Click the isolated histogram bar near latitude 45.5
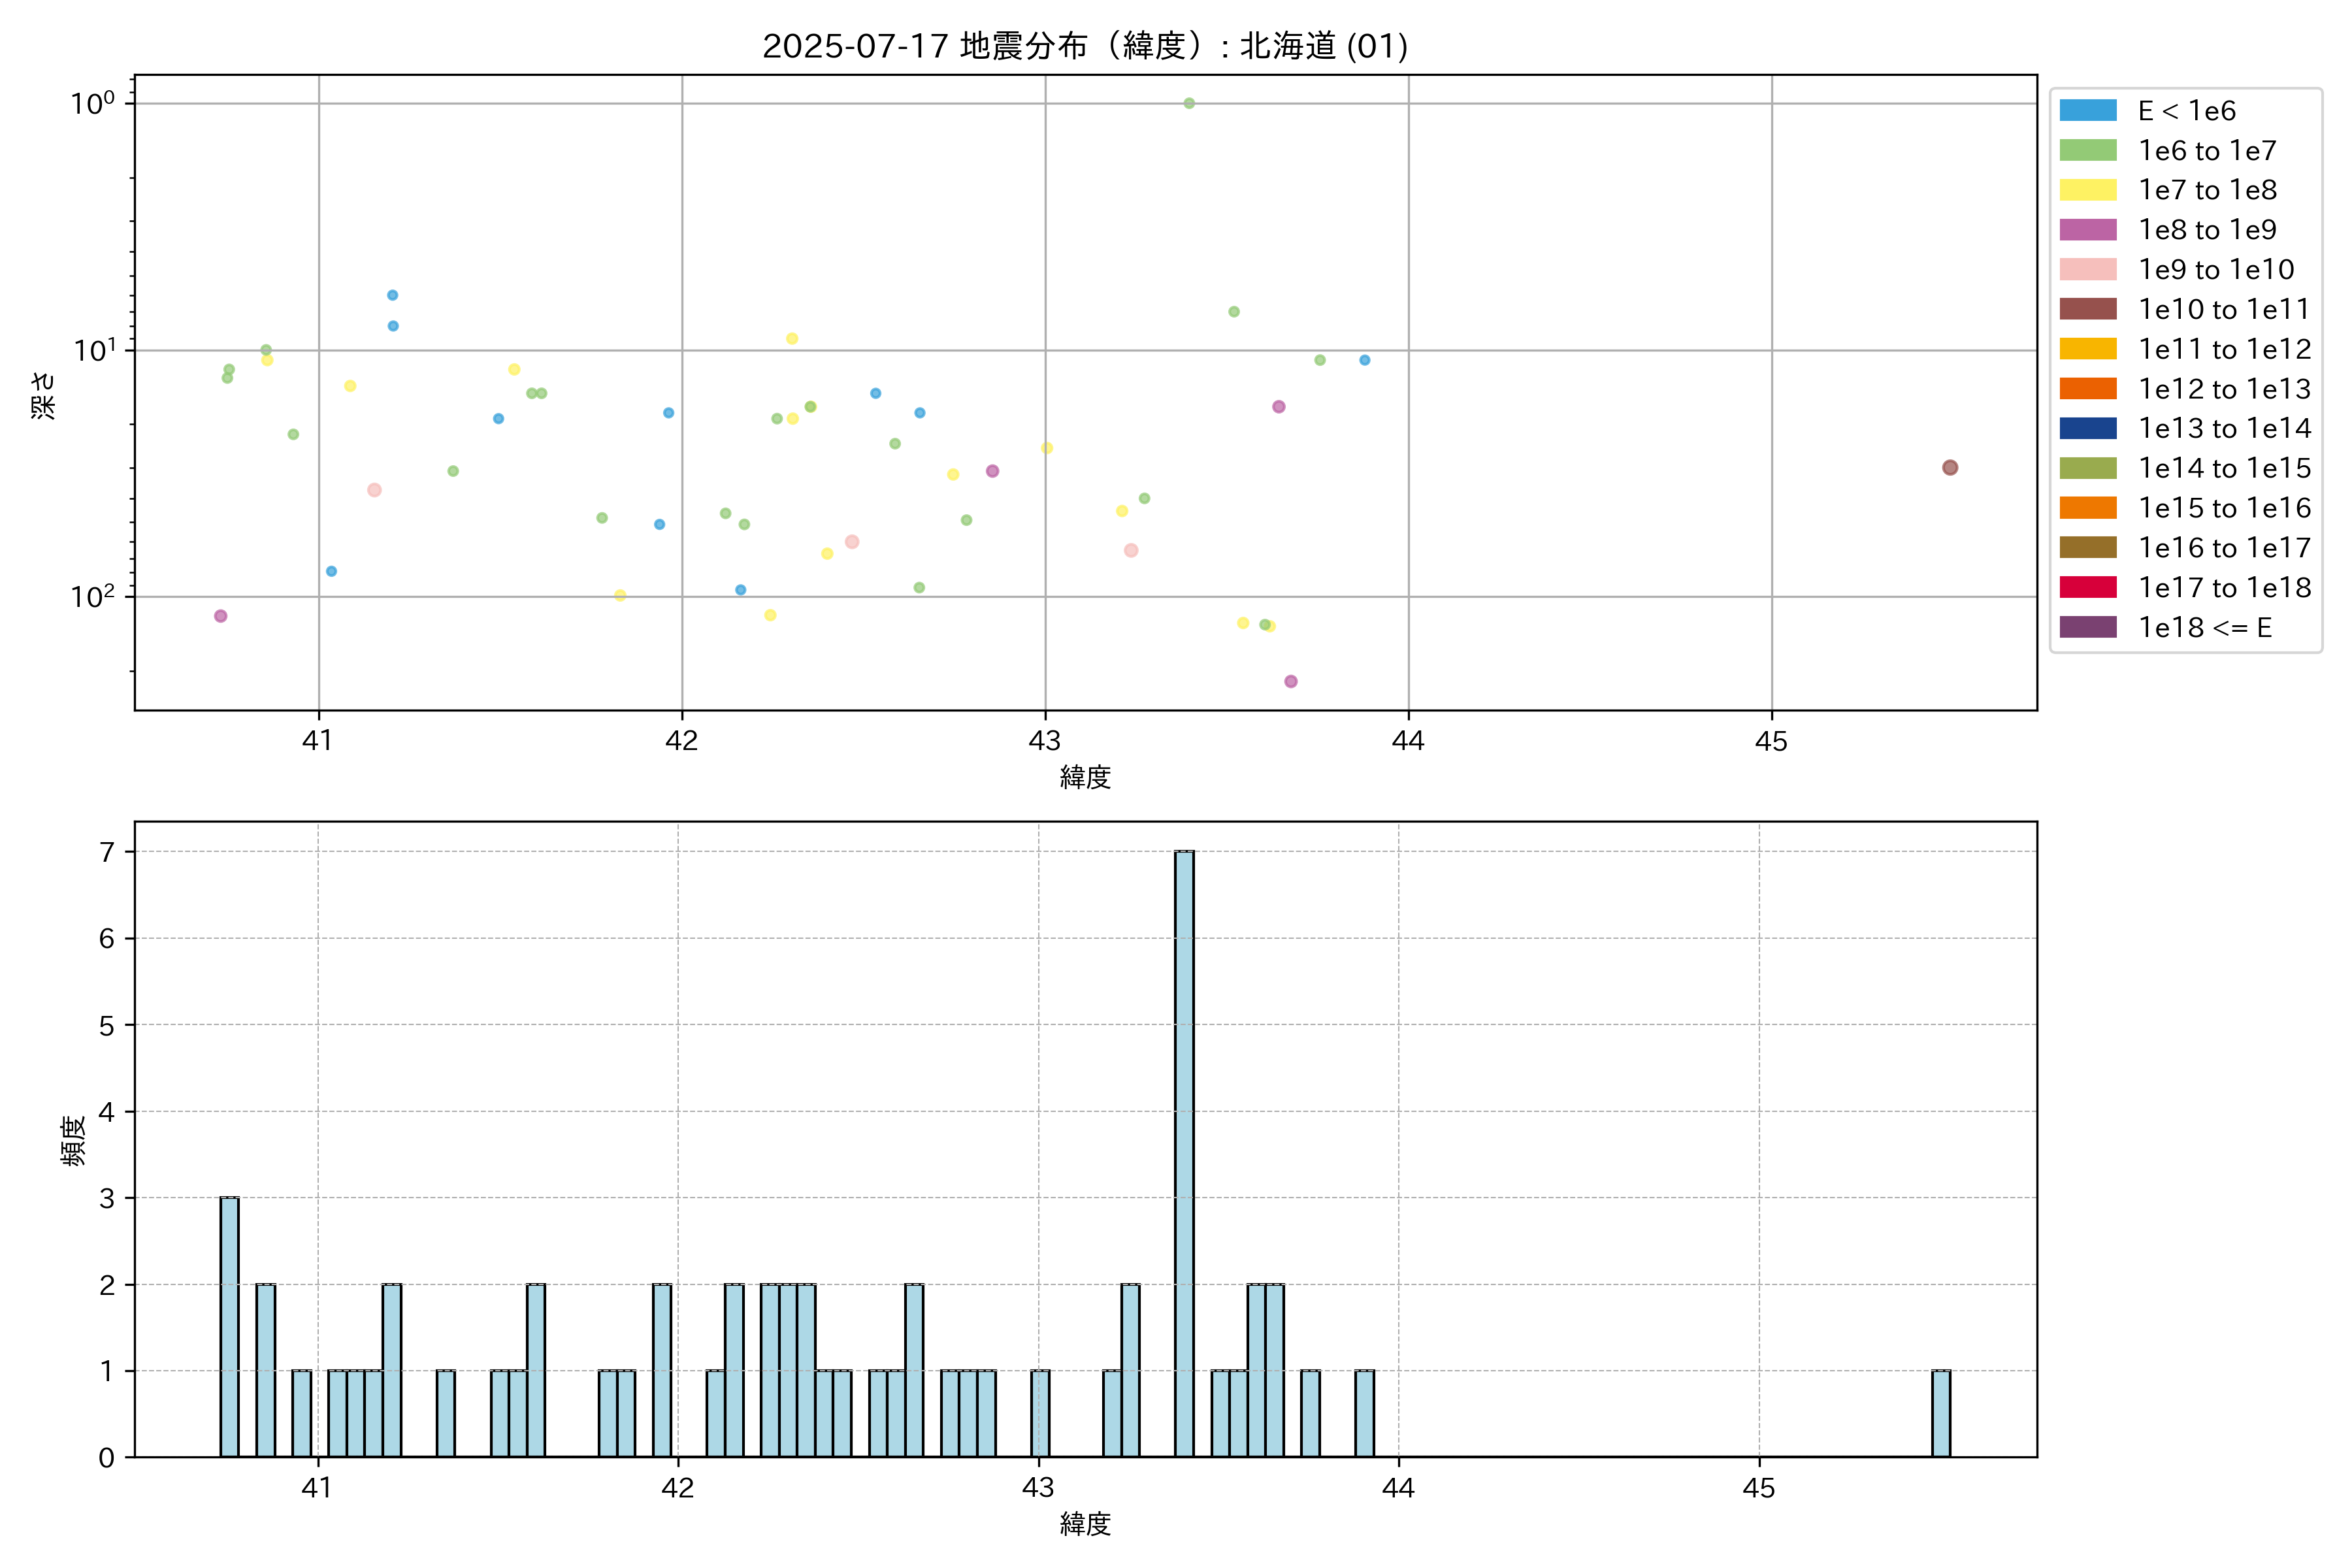The width and height of the screenshot is (2352, 1568). pyautogui.click(x=1940, y=1413)
